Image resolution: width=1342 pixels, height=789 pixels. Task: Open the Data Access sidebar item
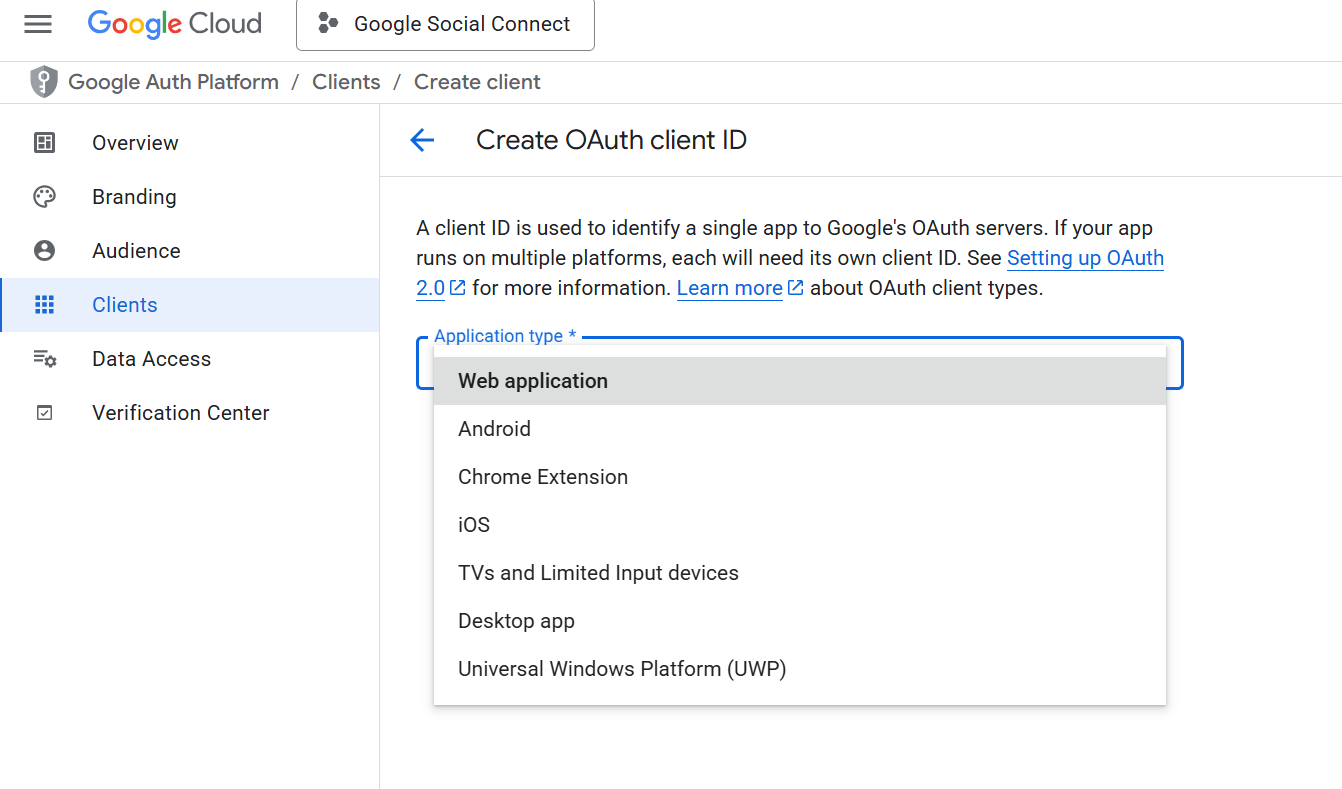coord(189,359)
